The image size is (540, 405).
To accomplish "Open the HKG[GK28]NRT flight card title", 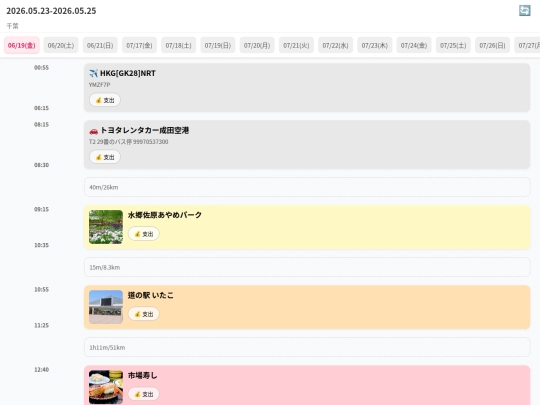I will coord(128,73).
